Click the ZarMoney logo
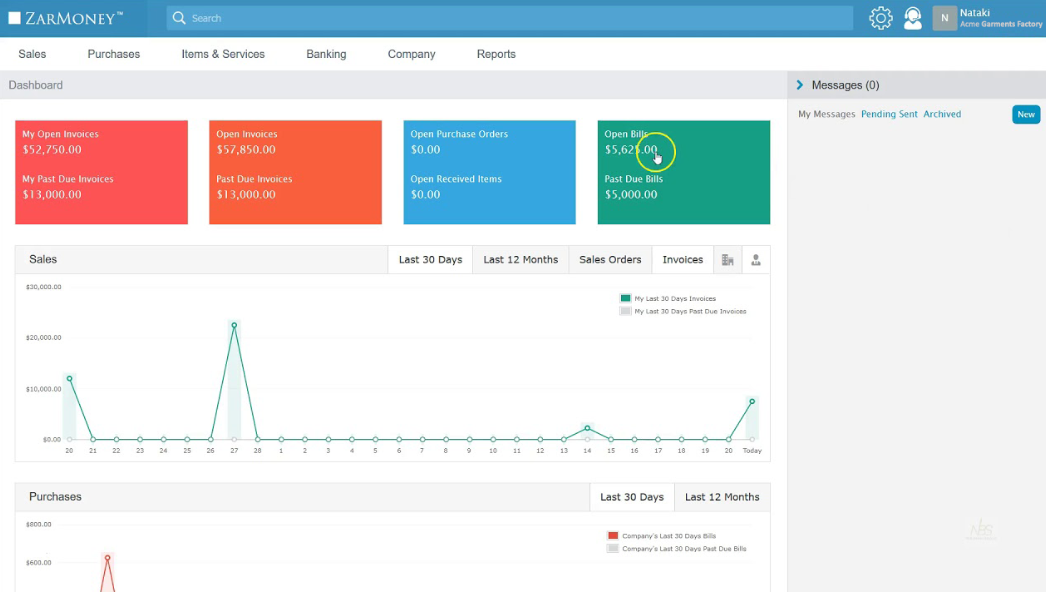This screenshot has width=1046, height=592. click(x=66, y=18)
